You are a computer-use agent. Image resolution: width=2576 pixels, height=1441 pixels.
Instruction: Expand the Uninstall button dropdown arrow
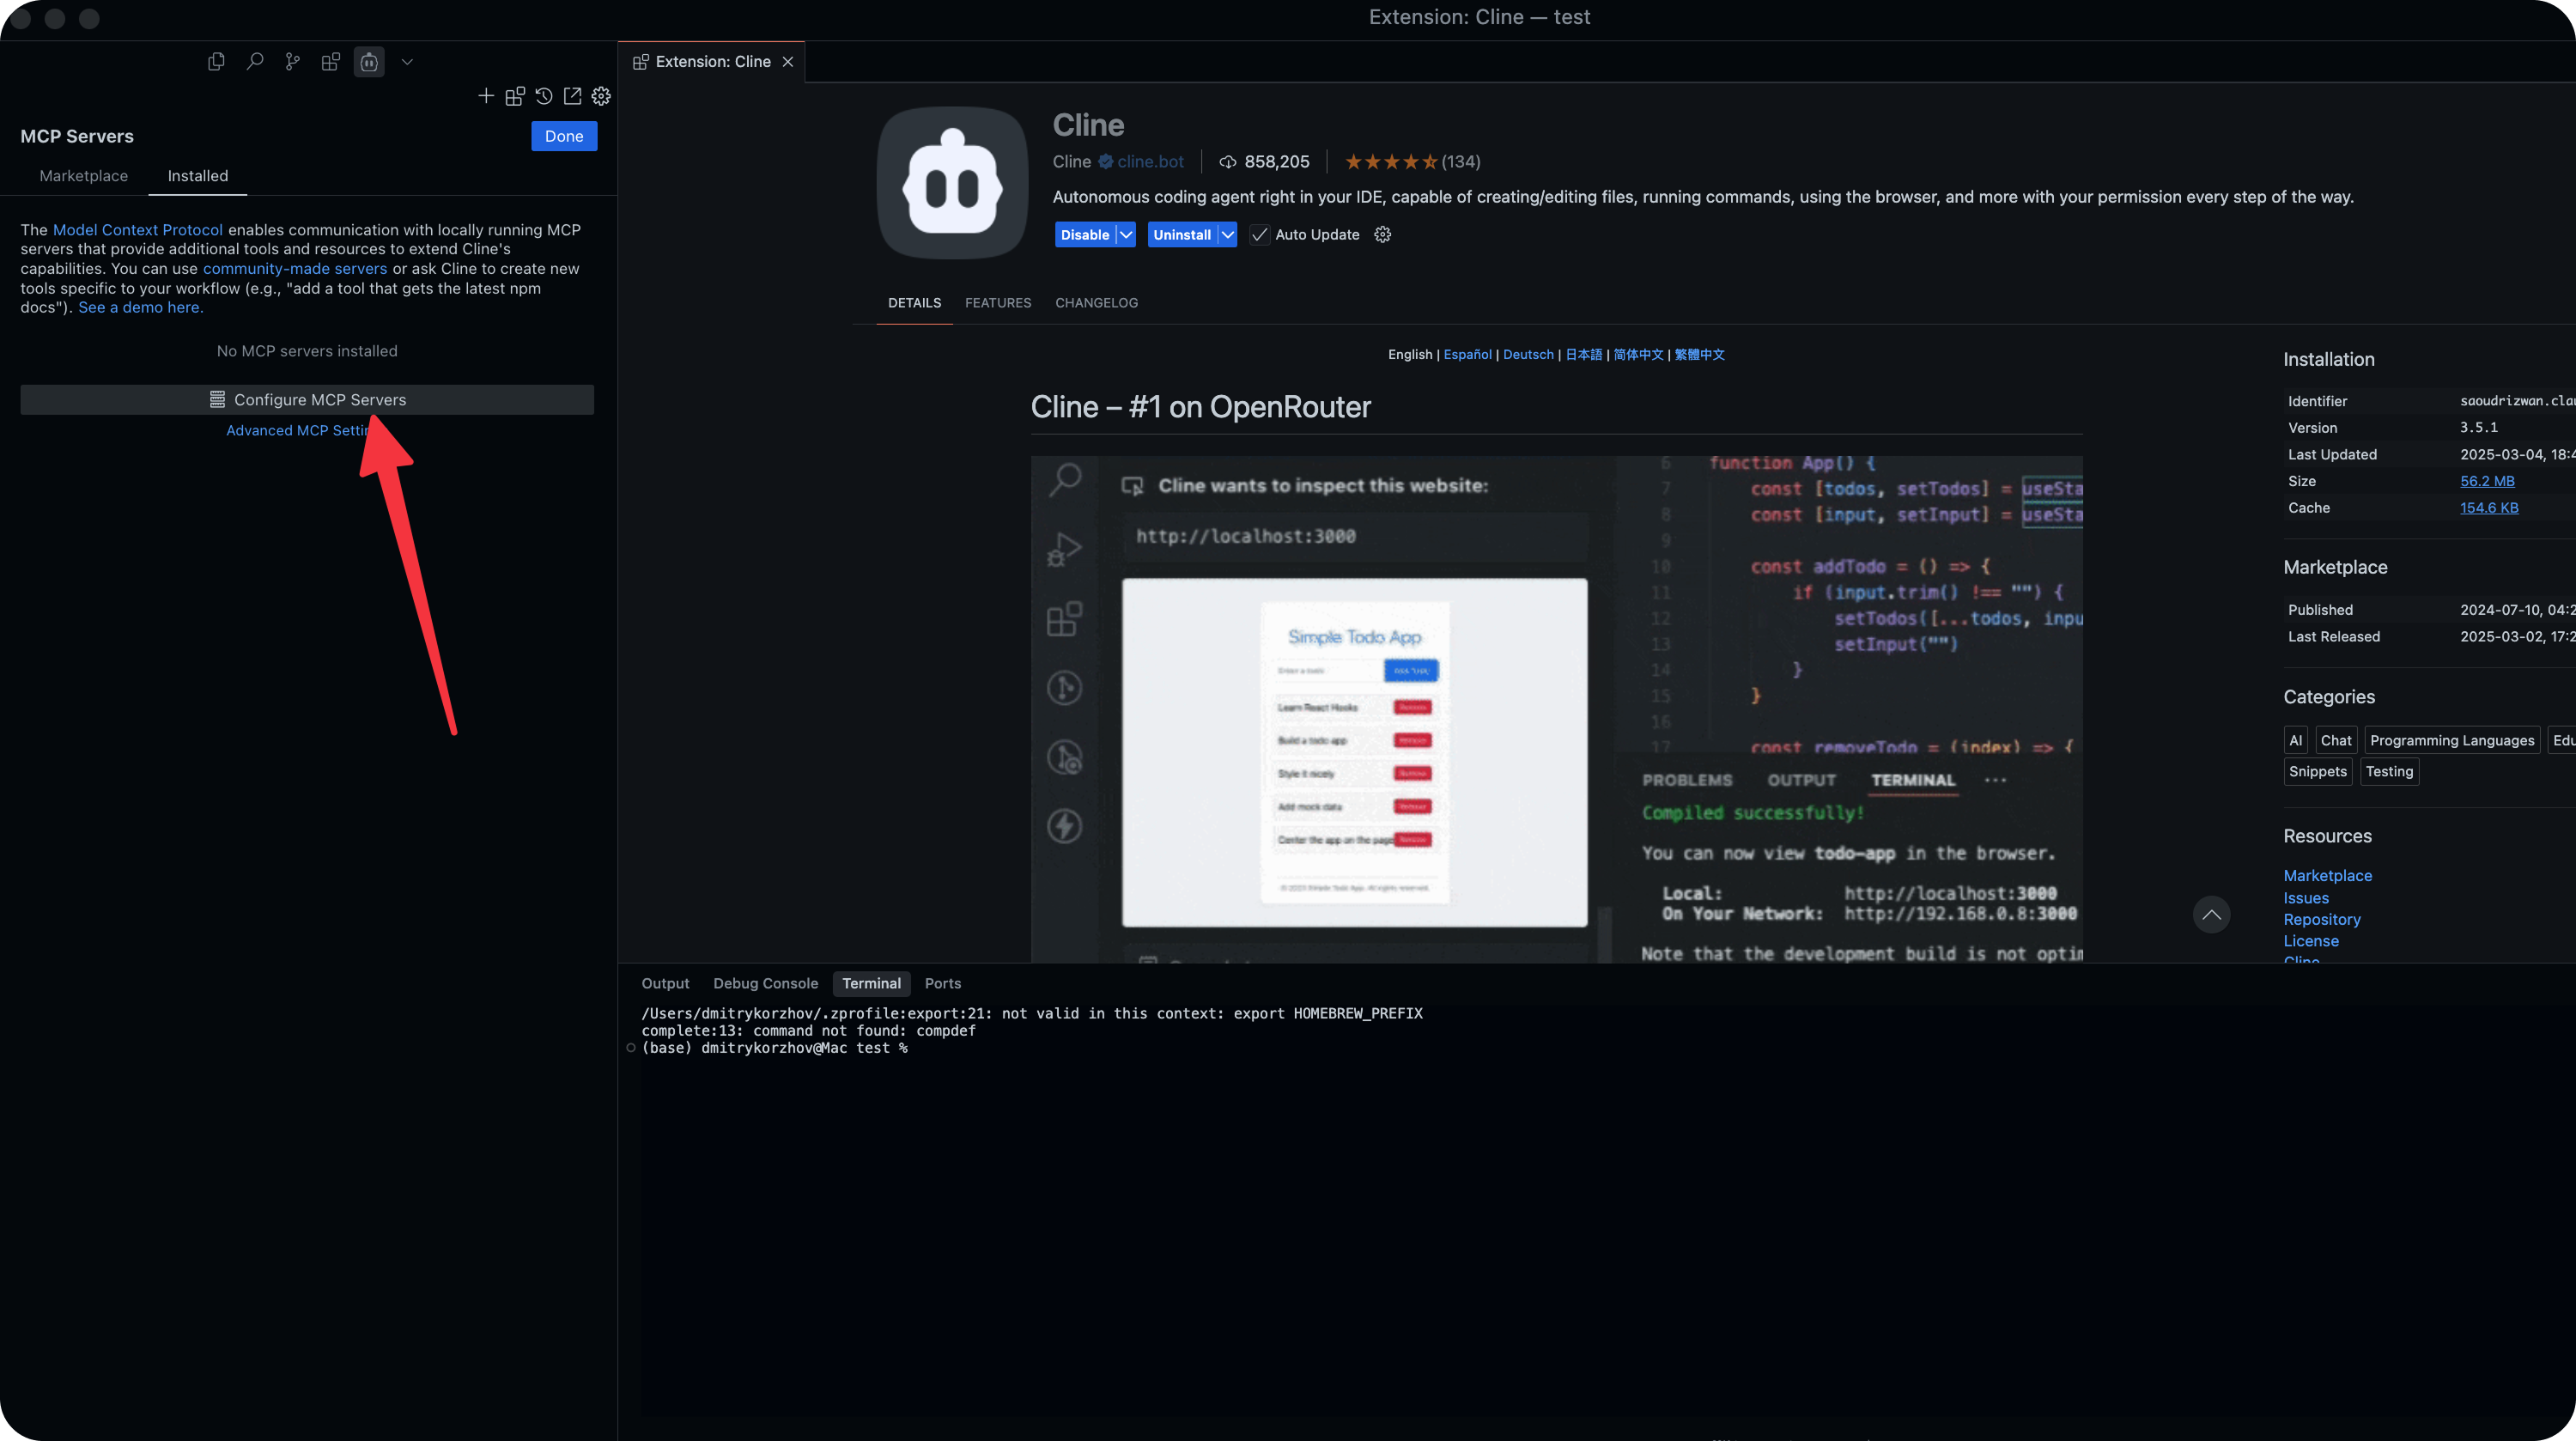coord(1227,235)
